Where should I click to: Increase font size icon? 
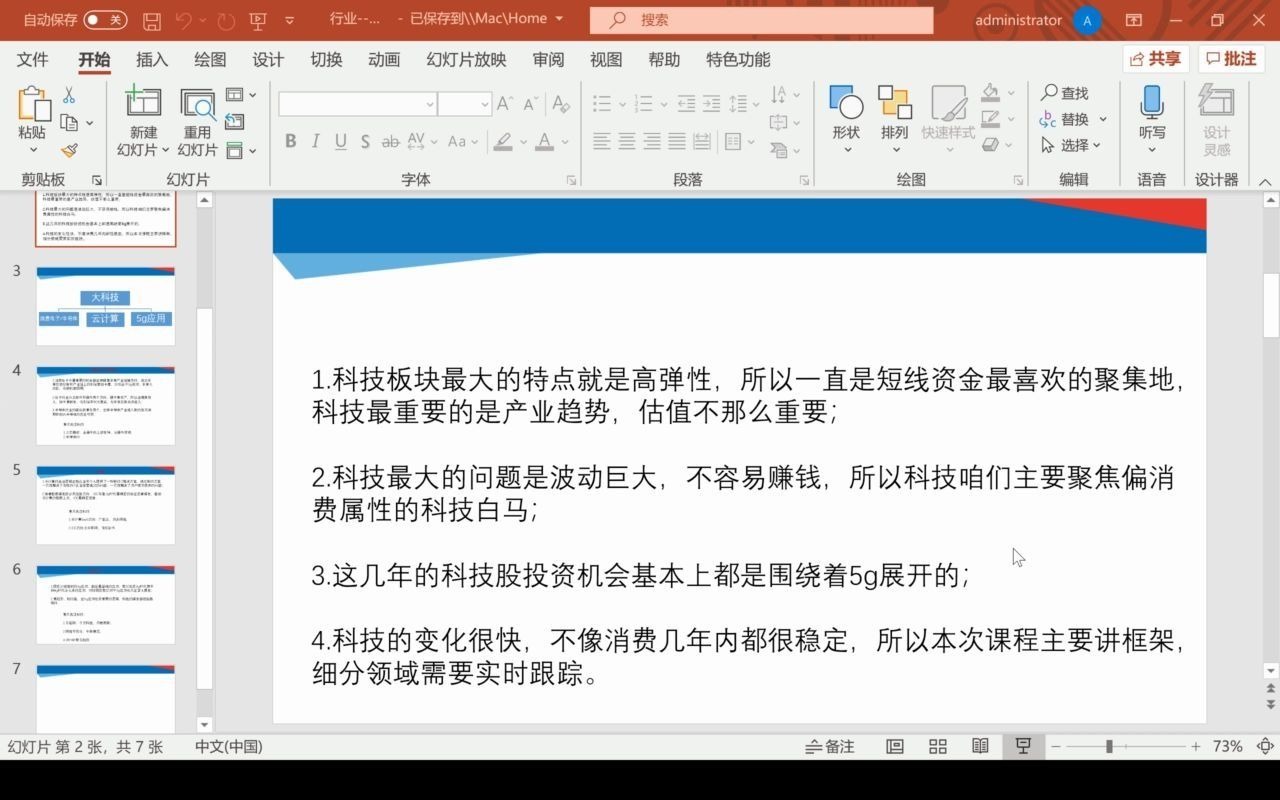tap(506, 104)
